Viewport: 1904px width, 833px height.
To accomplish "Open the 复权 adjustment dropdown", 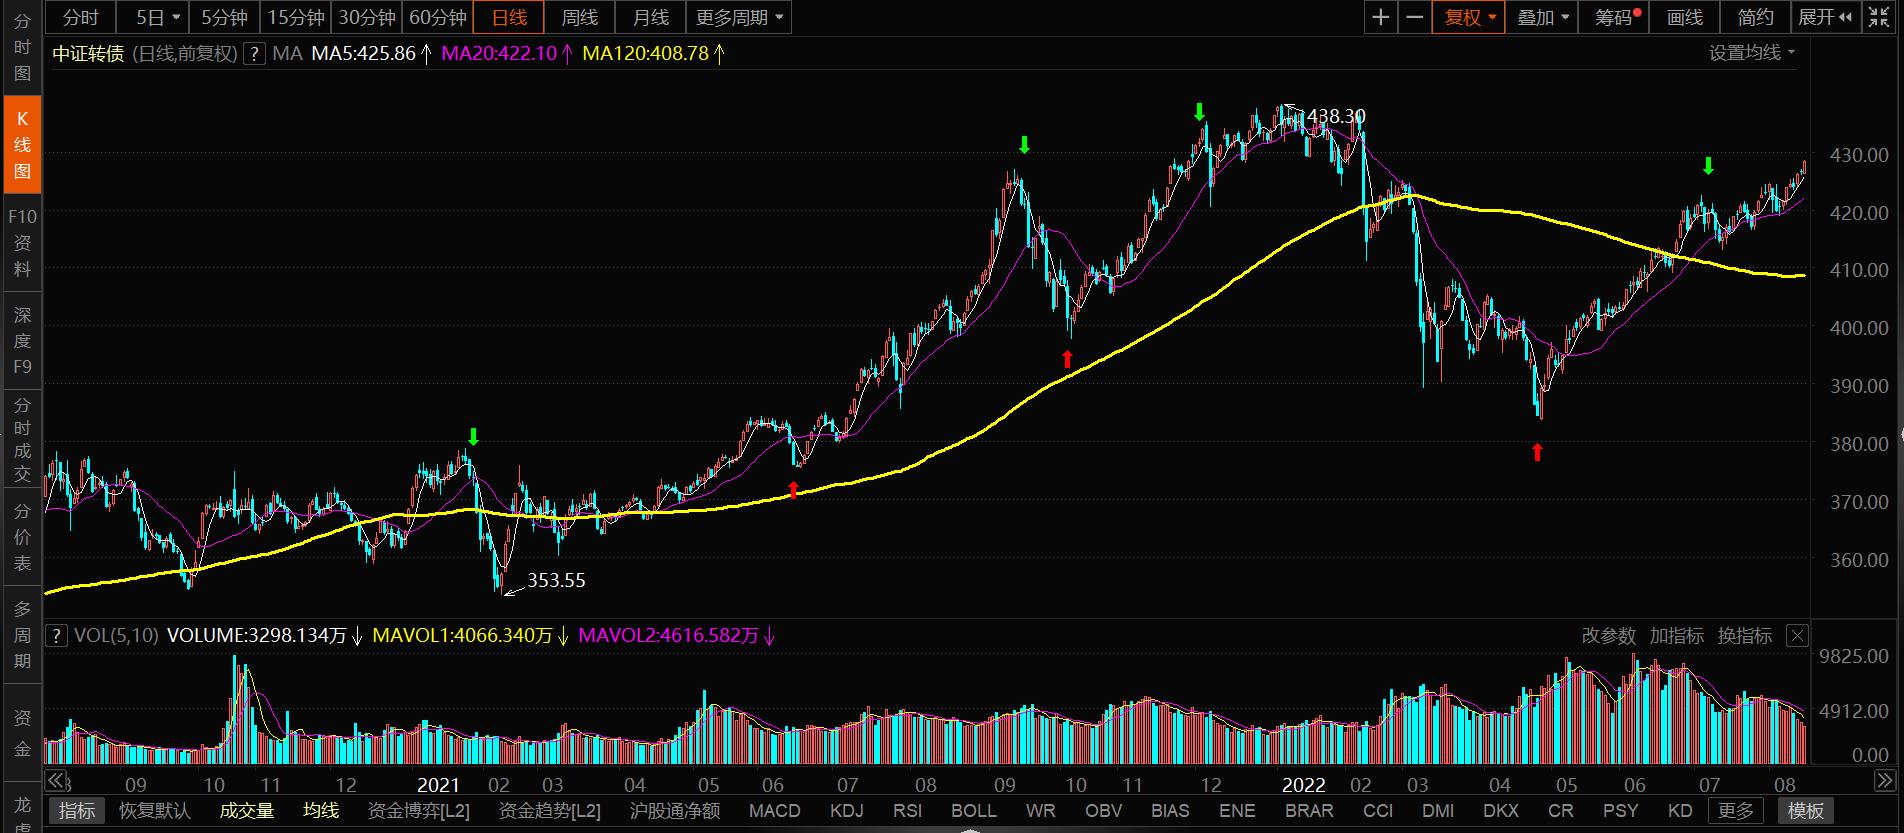I will click(1468, 17).
